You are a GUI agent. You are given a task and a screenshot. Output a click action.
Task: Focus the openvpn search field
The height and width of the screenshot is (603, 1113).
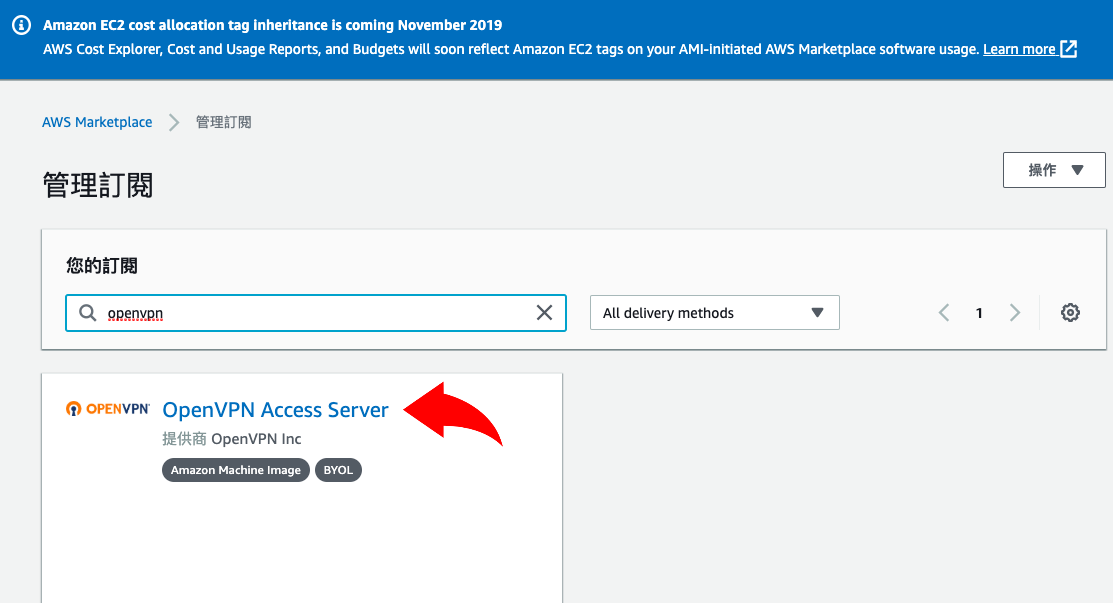316,313
